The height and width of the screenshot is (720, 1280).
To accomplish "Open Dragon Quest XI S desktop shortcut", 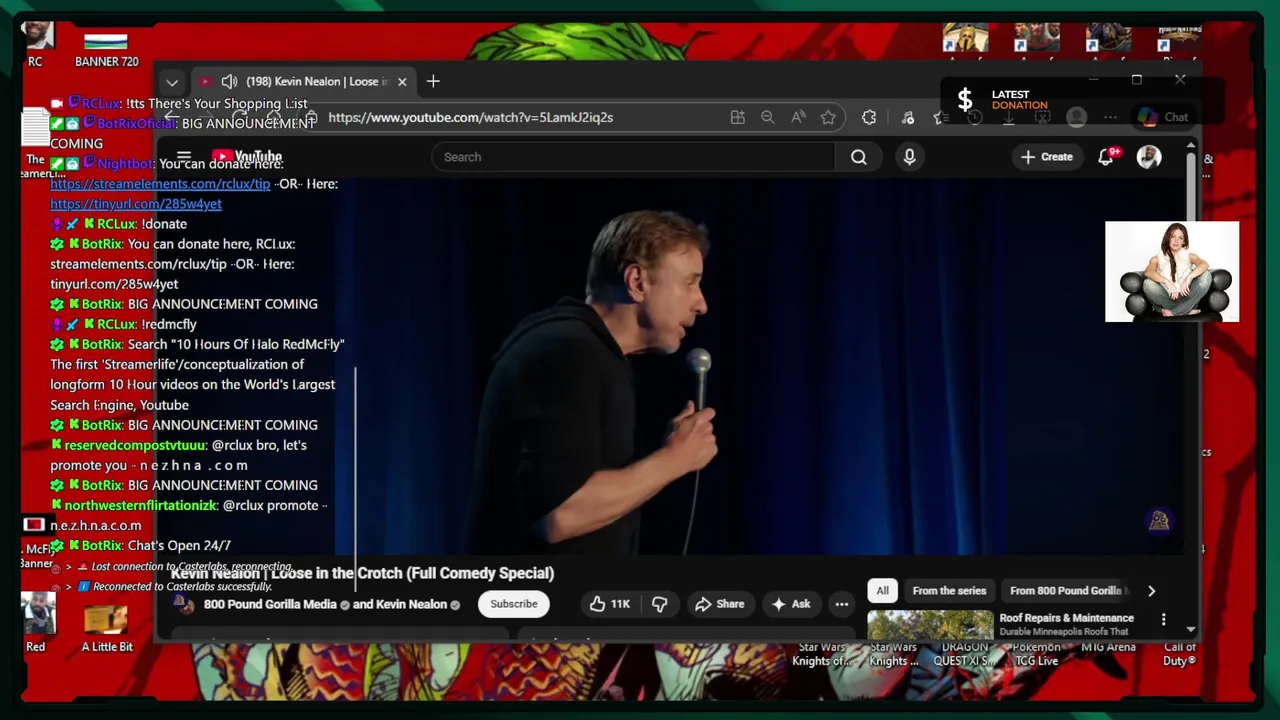I will tap(964, 654).
